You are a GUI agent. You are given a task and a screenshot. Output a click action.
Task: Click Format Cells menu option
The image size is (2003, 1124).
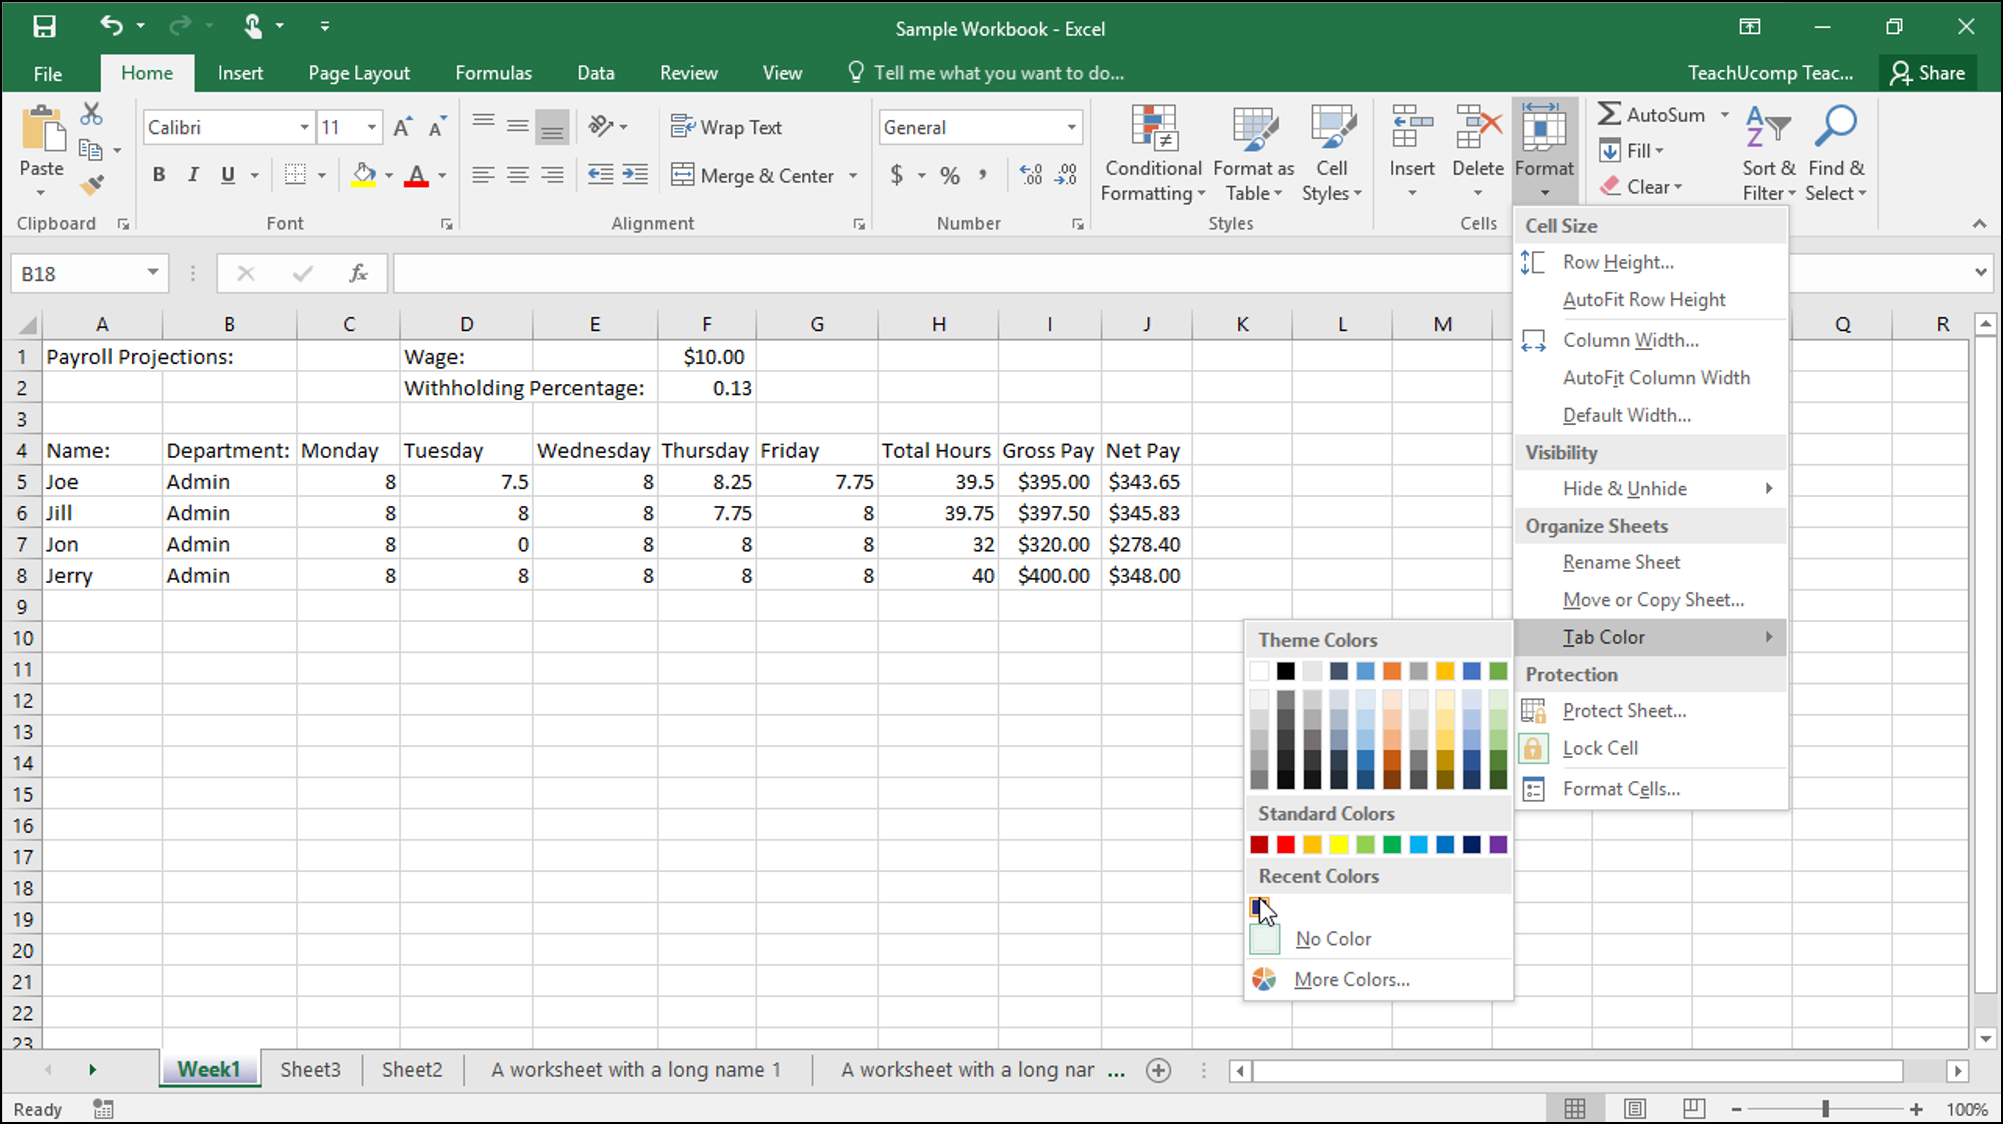point(1621,788)
